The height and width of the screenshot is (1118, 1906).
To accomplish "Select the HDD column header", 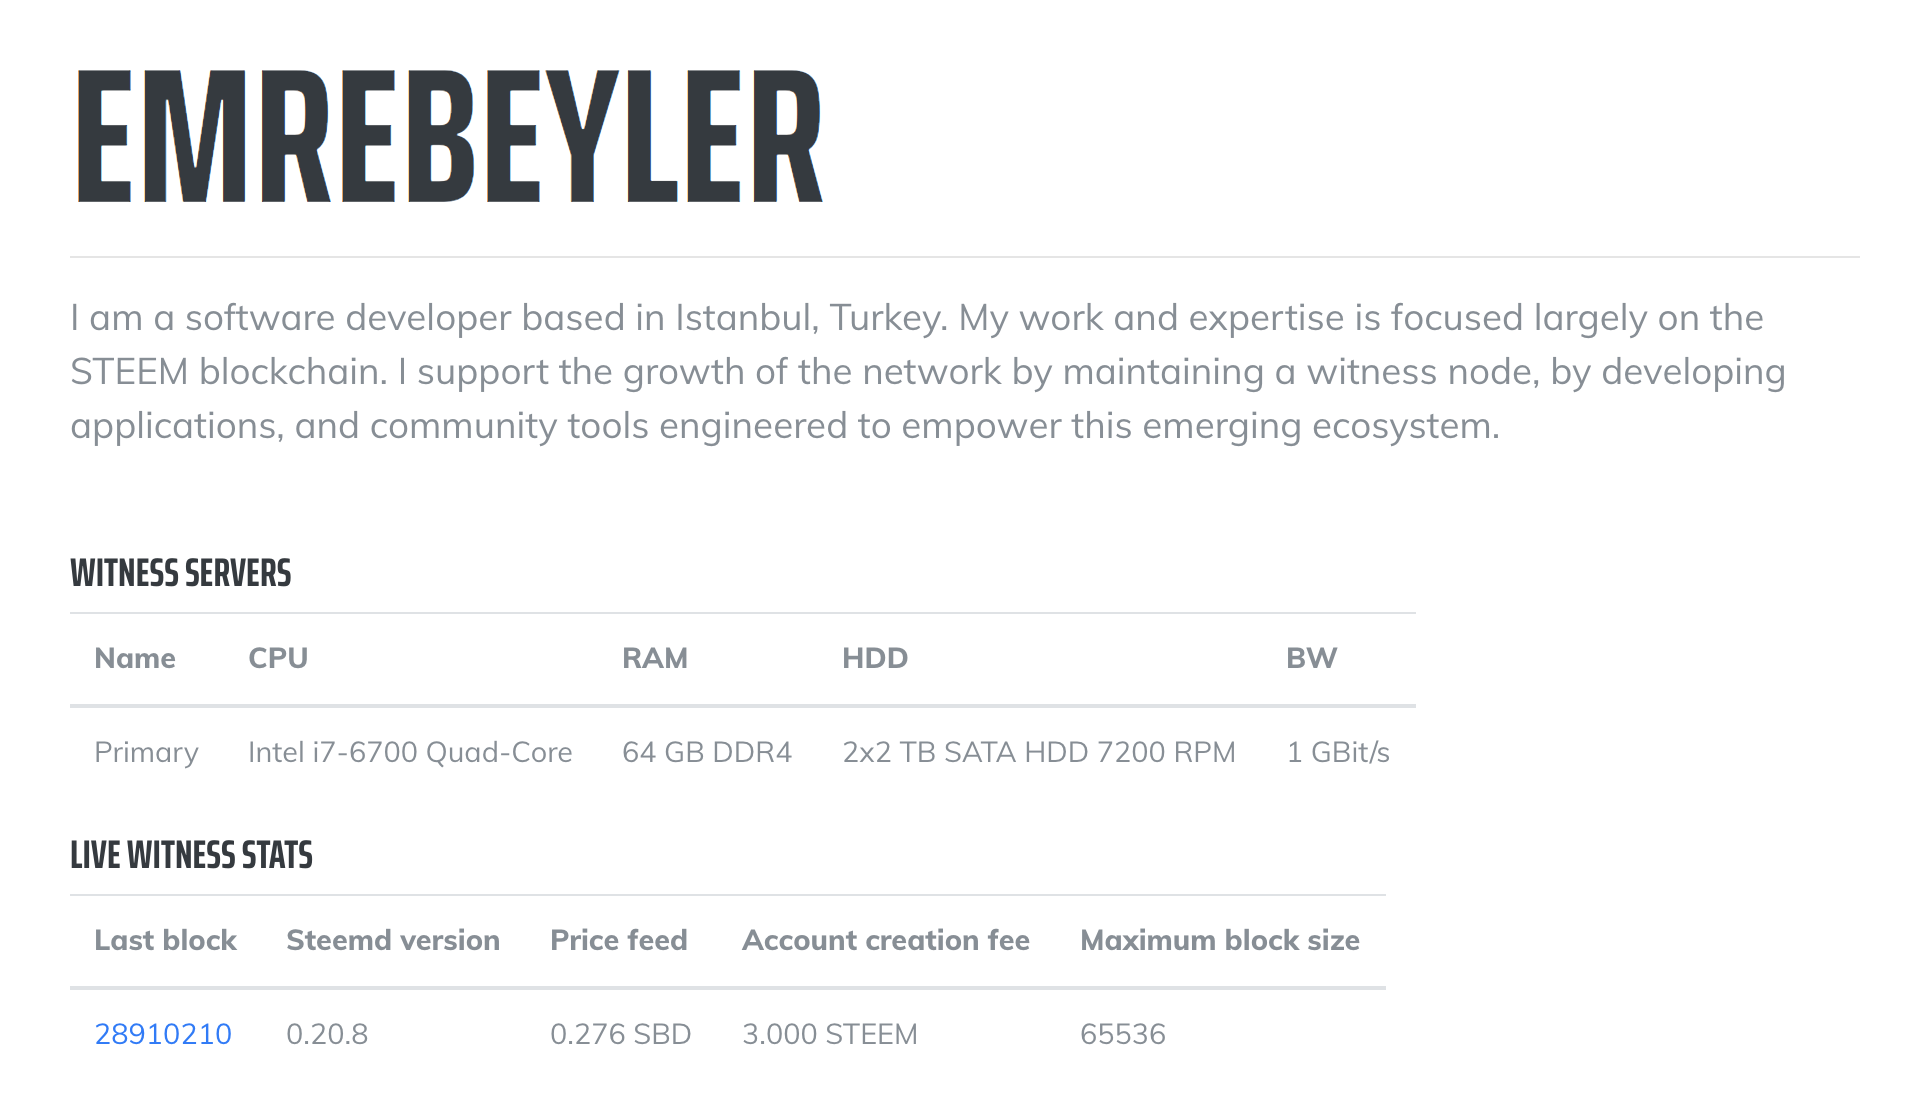I will point(875,658).
